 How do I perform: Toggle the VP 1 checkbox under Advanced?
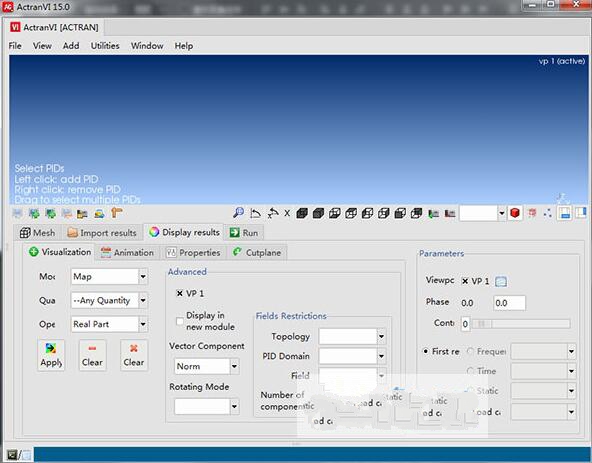click(x=180, y=293)
